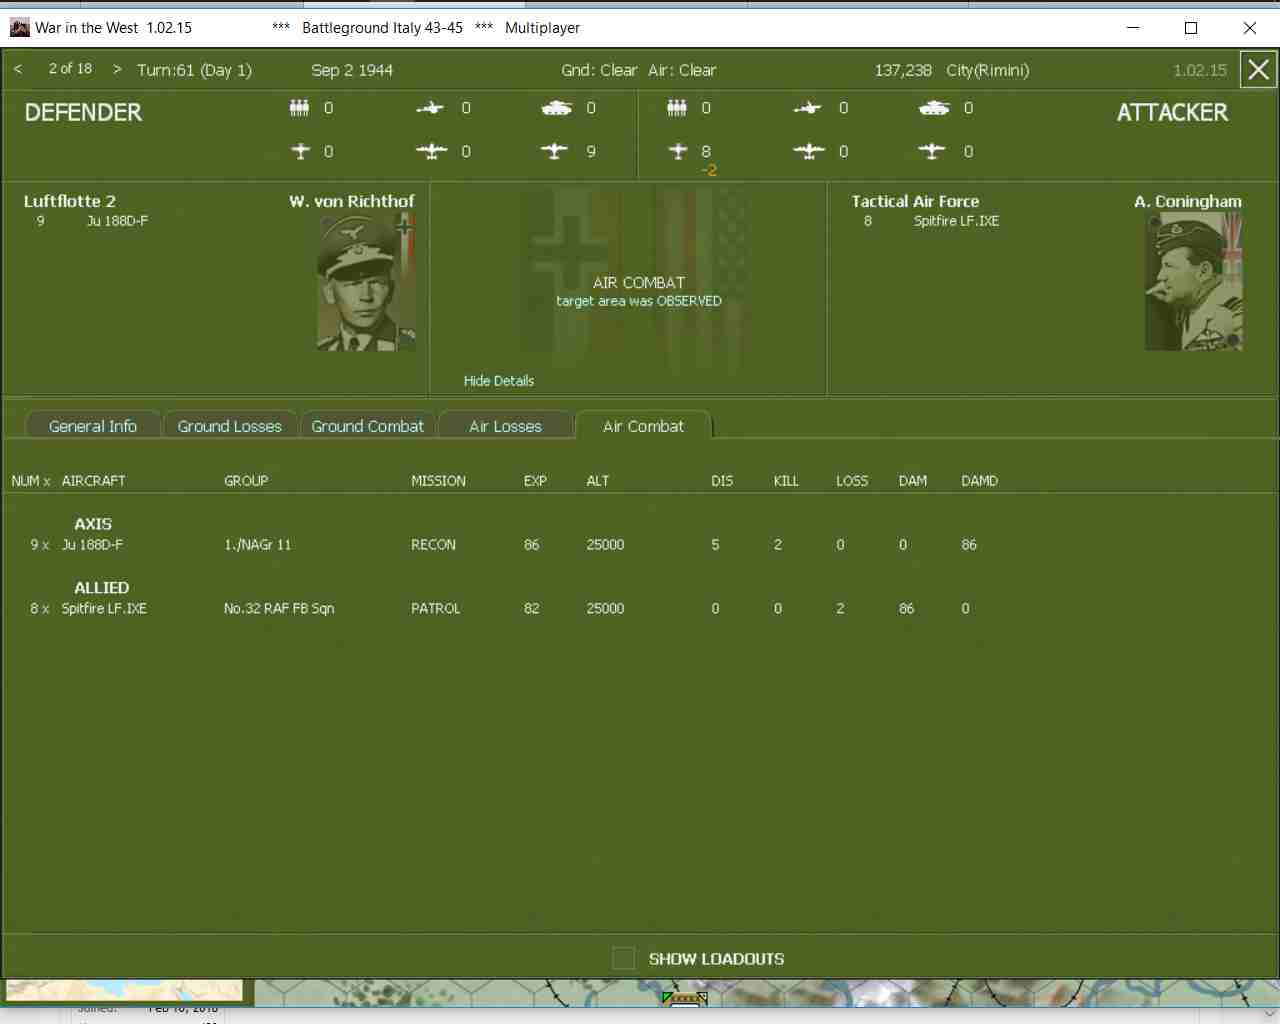Click the defender's multi-engine bomber icon
This screenshot has width=1280, height=1024.
coord(431,151)
